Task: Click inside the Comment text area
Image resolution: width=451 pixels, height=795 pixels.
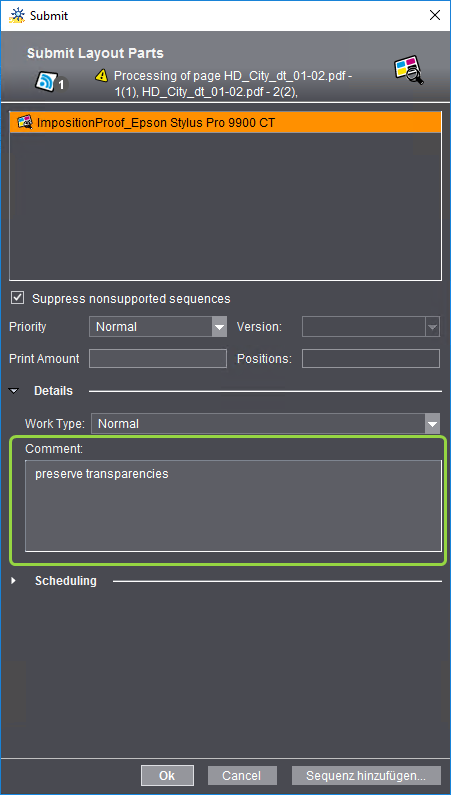Action: coord(233,505)
